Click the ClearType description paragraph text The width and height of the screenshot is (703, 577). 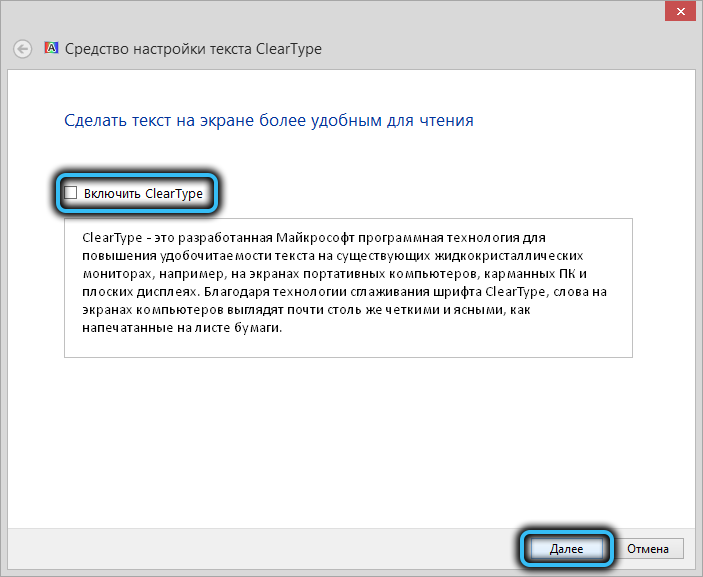[x=344, y=283]
